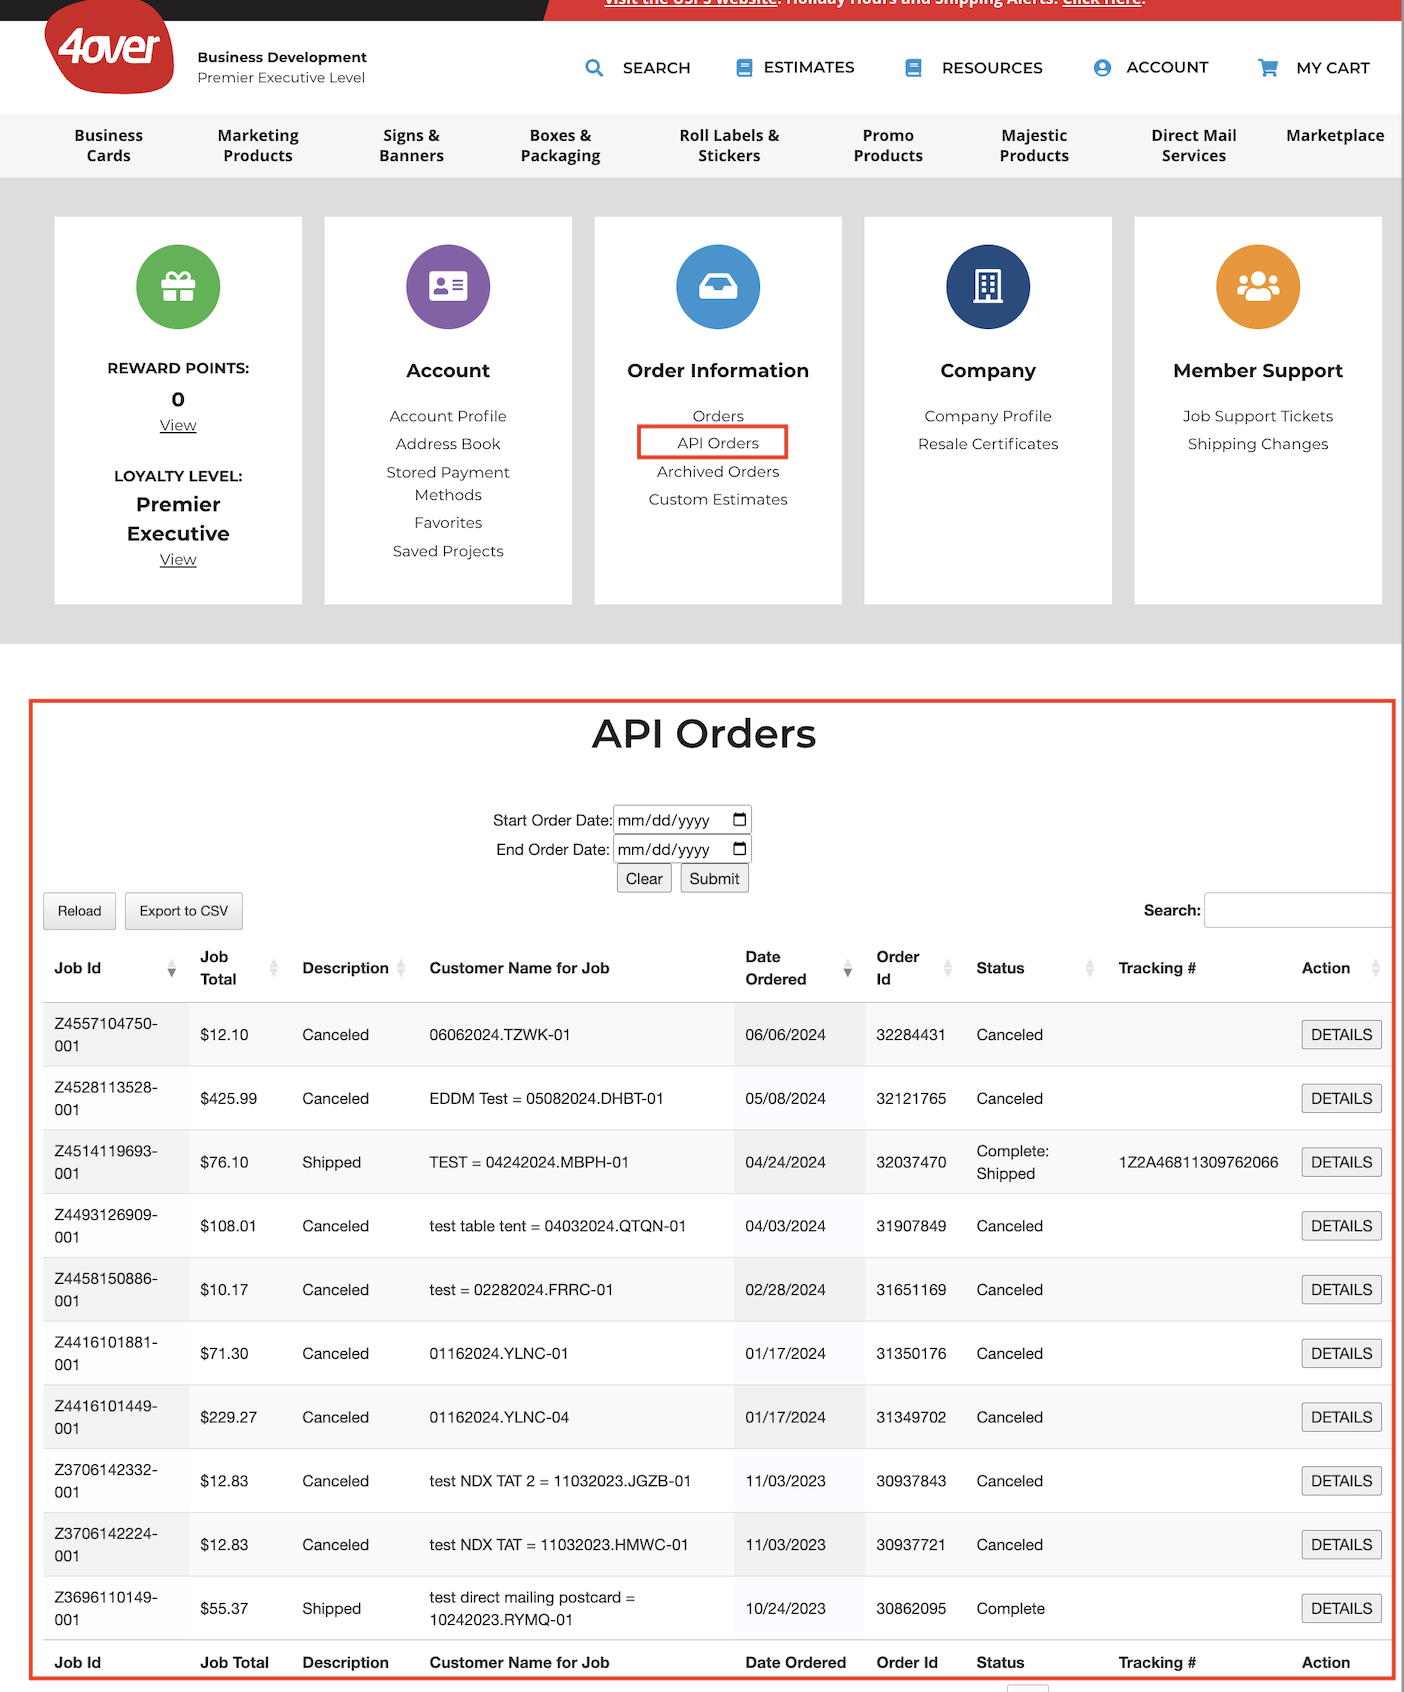Click the blue Order Information inbox icon
1404x1692 pixels.
pyautogui.click(x=718, y=287)
